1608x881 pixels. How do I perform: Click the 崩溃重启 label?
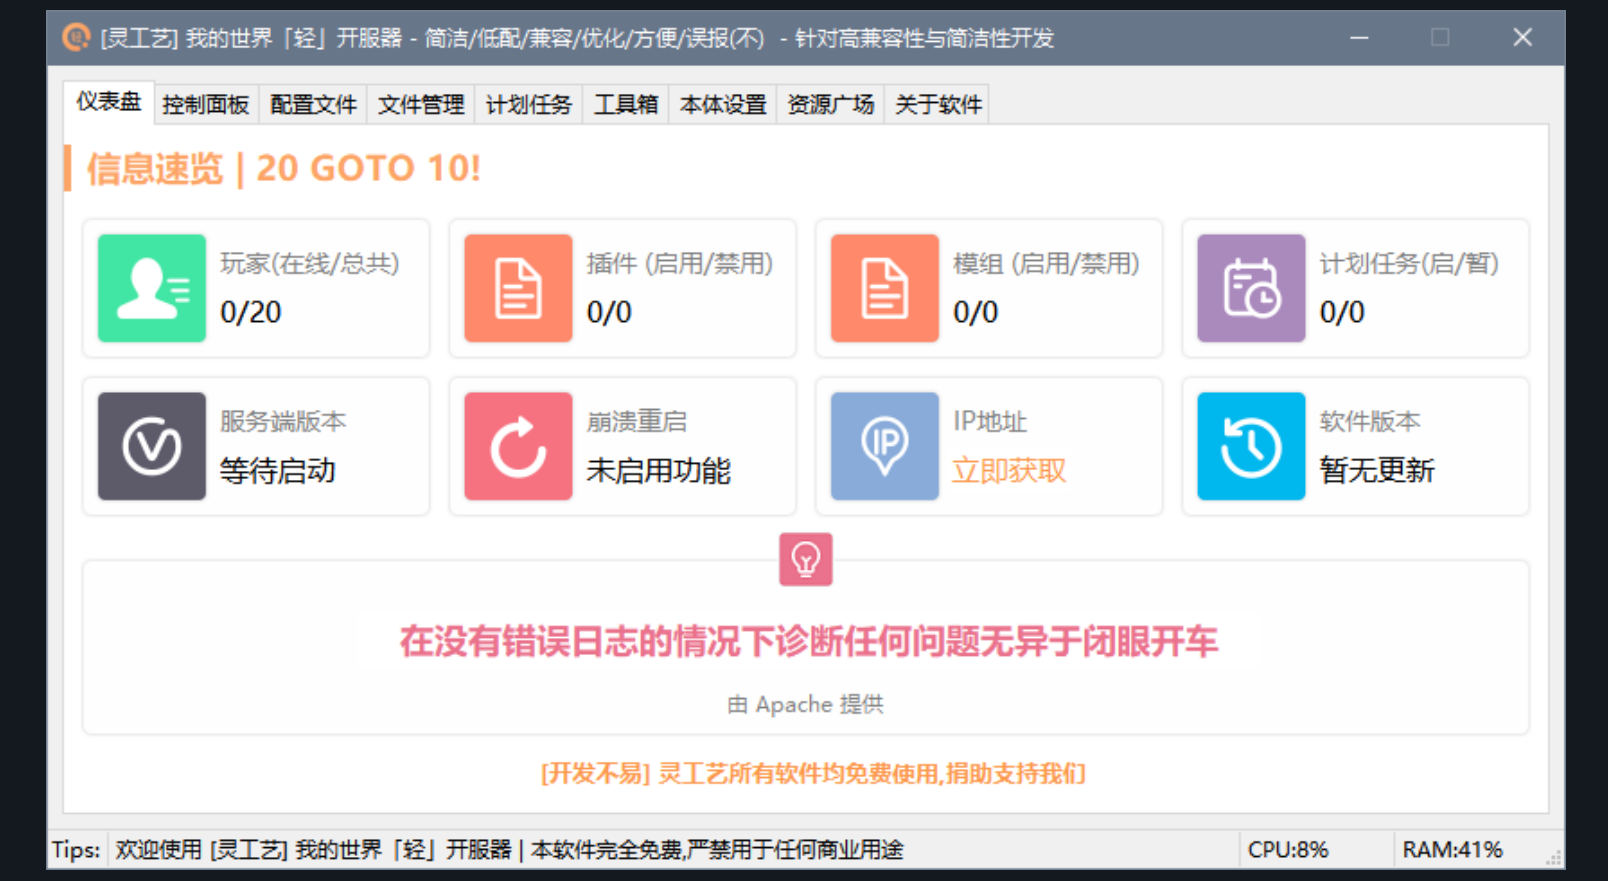[637, 422]
